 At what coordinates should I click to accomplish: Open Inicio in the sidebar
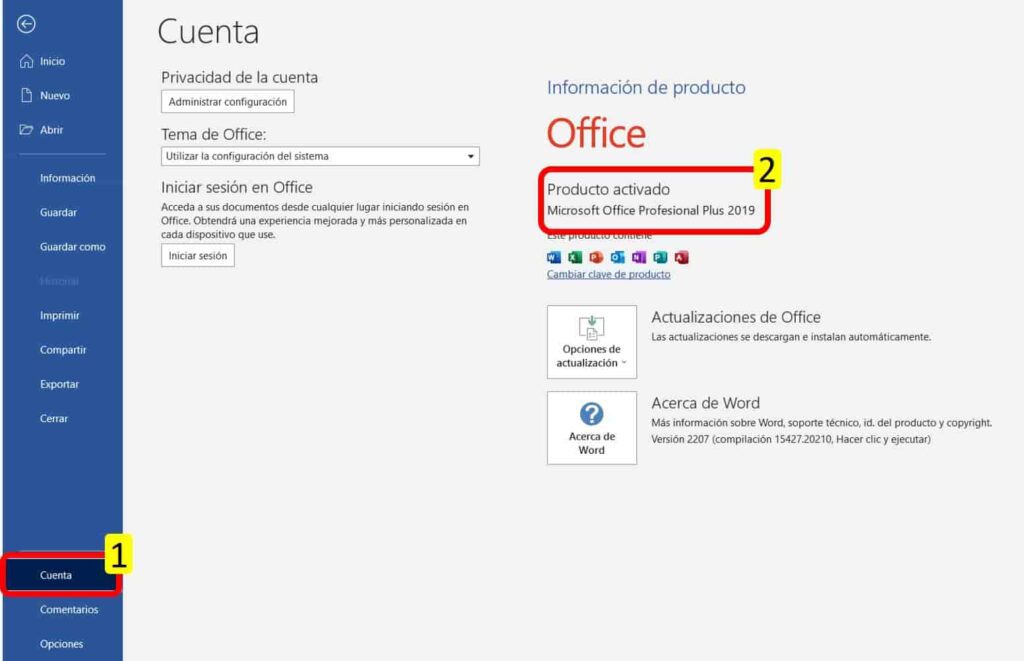[52, 61]
